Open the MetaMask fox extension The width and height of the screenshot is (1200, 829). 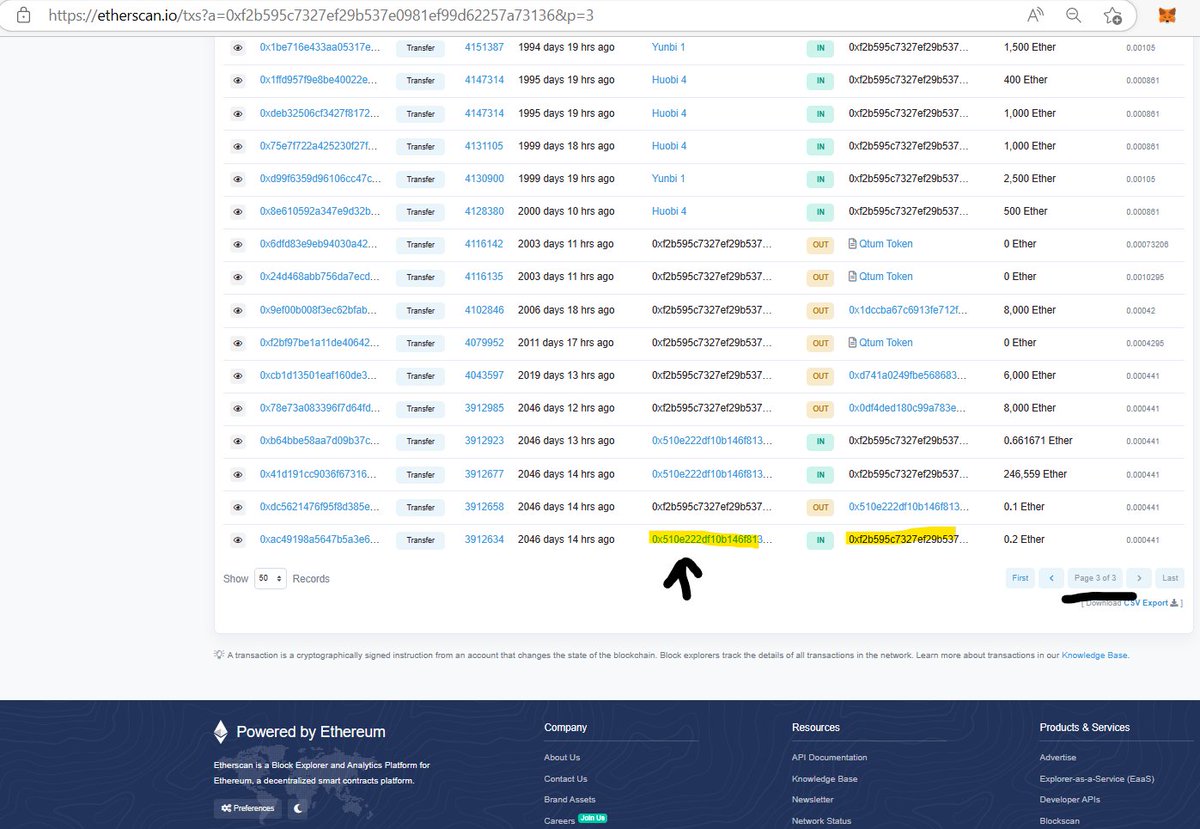point(1166,15)
